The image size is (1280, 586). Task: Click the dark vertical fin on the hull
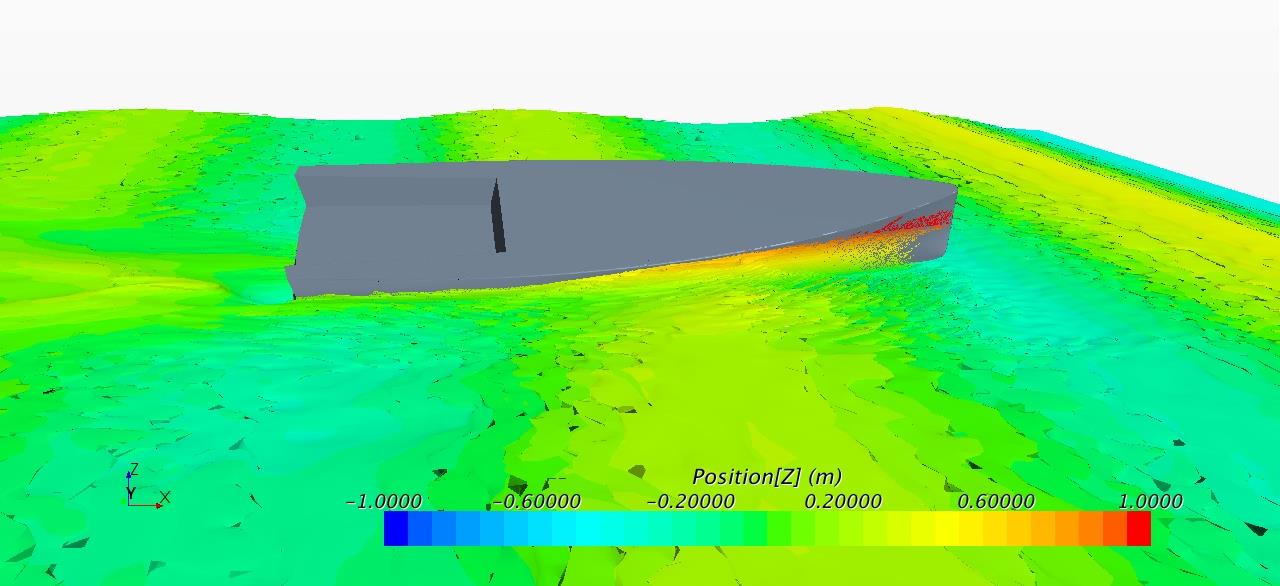click(x=499, y=216)
